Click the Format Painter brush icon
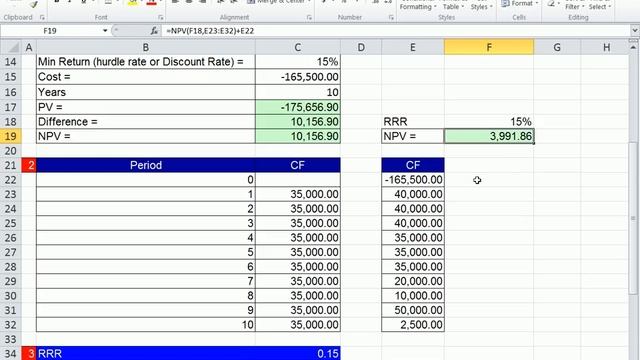 (34, 4)
